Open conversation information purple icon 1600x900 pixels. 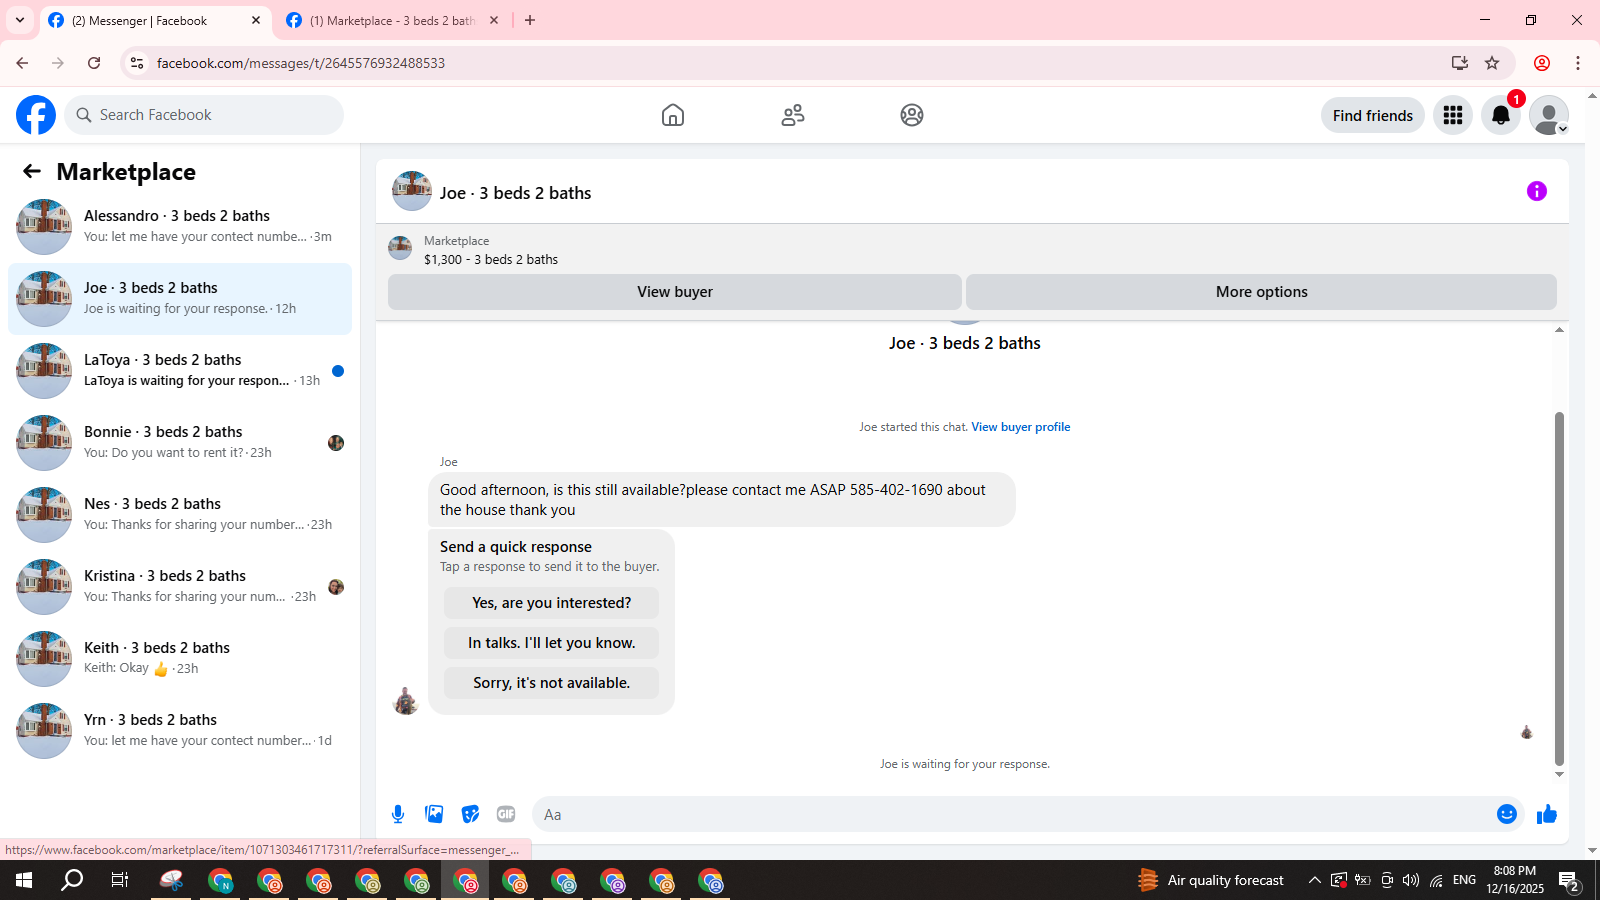click(x=1537, y=191)
